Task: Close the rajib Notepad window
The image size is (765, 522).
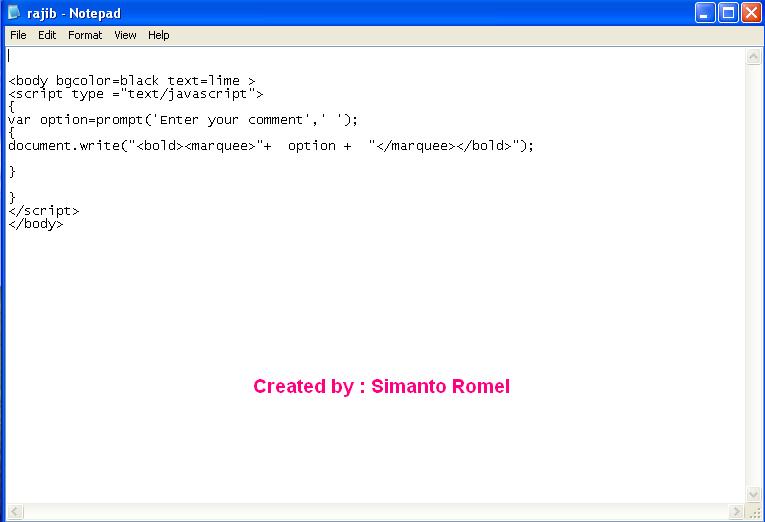Action: click(x=752, y=13)
